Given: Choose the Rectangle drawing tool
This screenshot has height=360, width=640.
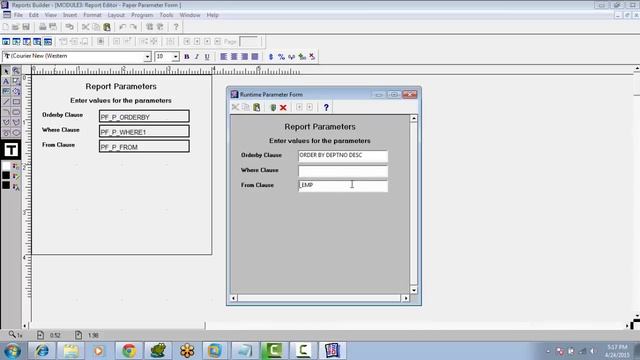Looking at the screenshot, I should pyautogui.click(x=16, y=102).
